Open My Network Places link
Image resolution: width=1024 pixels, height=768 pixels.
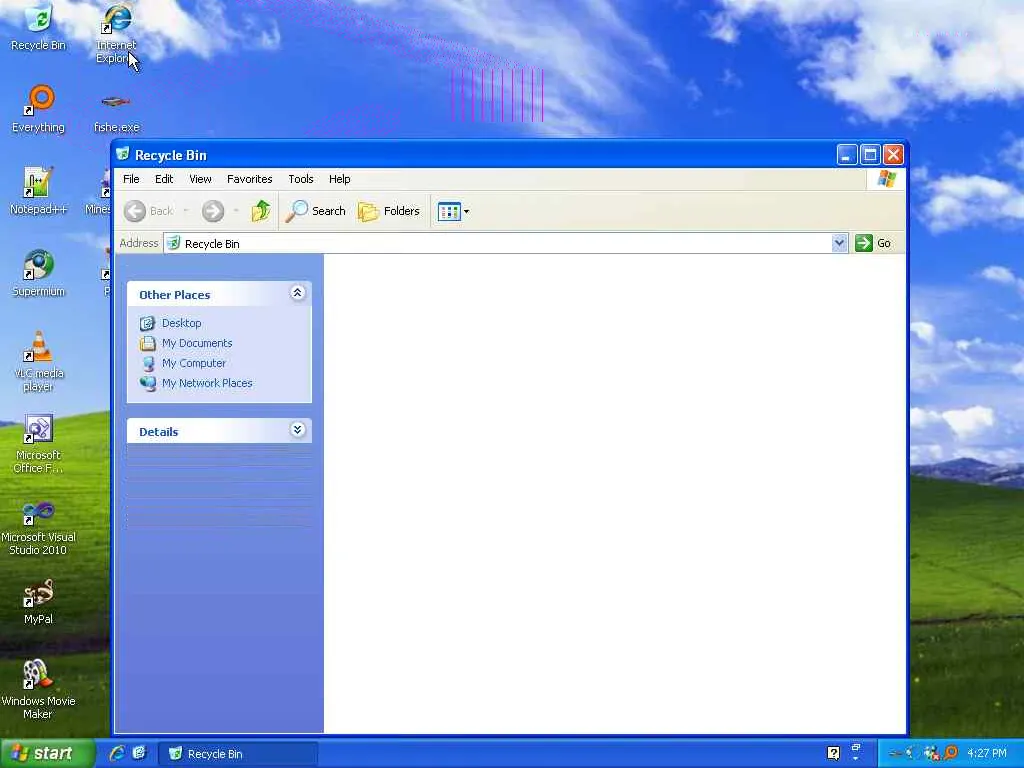[207, 383]
